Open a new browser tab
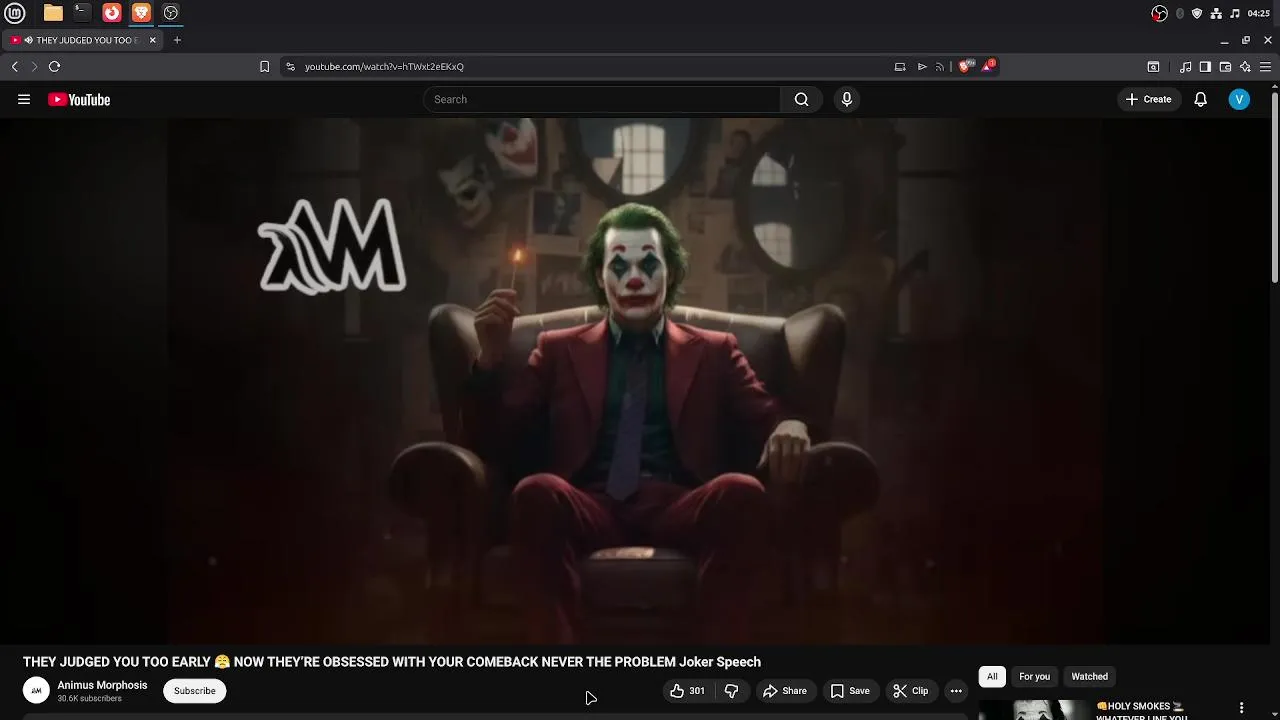 [x=177, y=40]
